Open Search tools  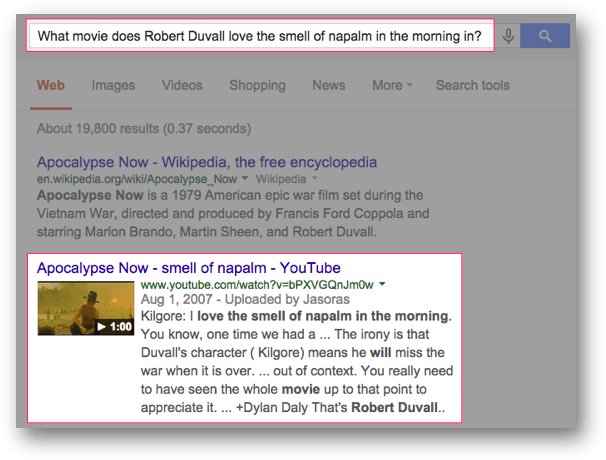(x=473, y=85)
